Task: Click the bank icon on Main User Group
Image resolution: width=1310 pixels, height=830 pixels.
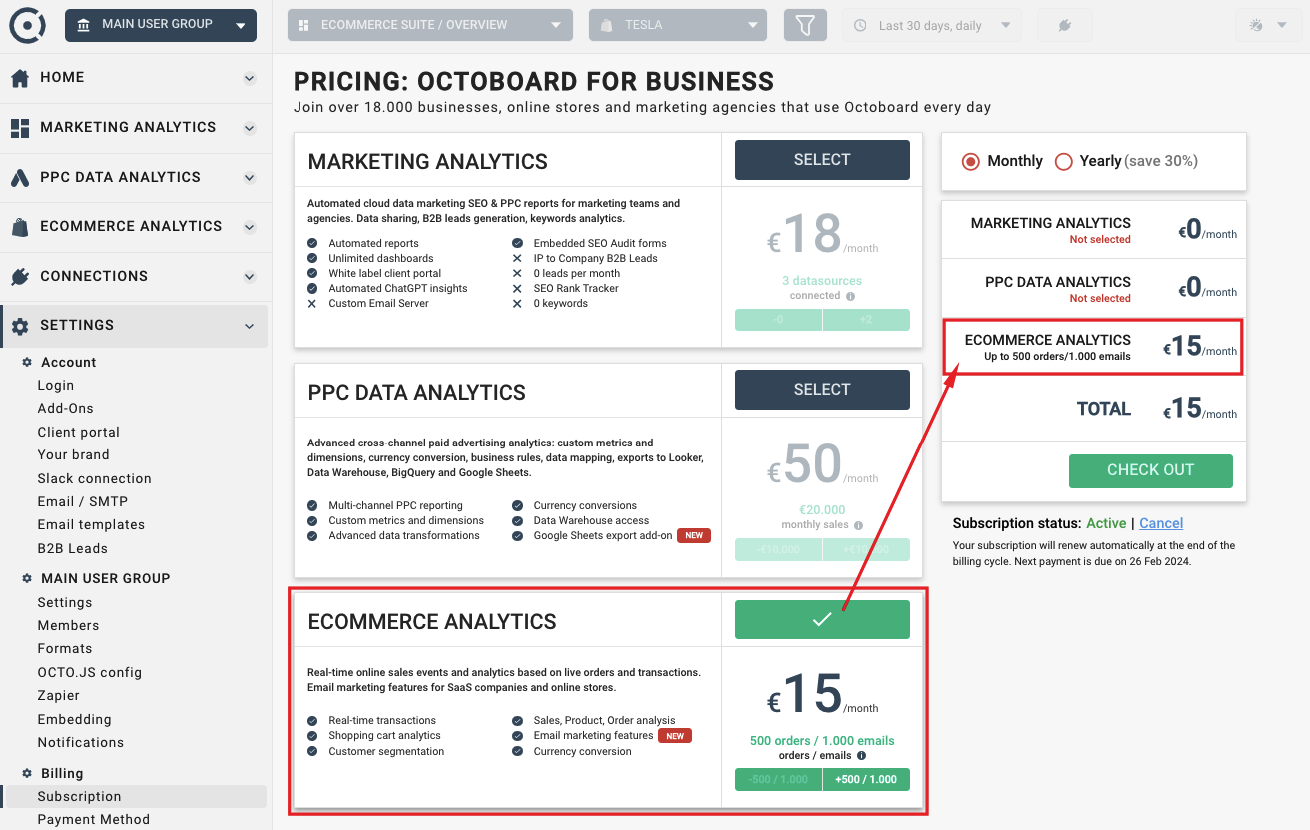Action: 83,24
